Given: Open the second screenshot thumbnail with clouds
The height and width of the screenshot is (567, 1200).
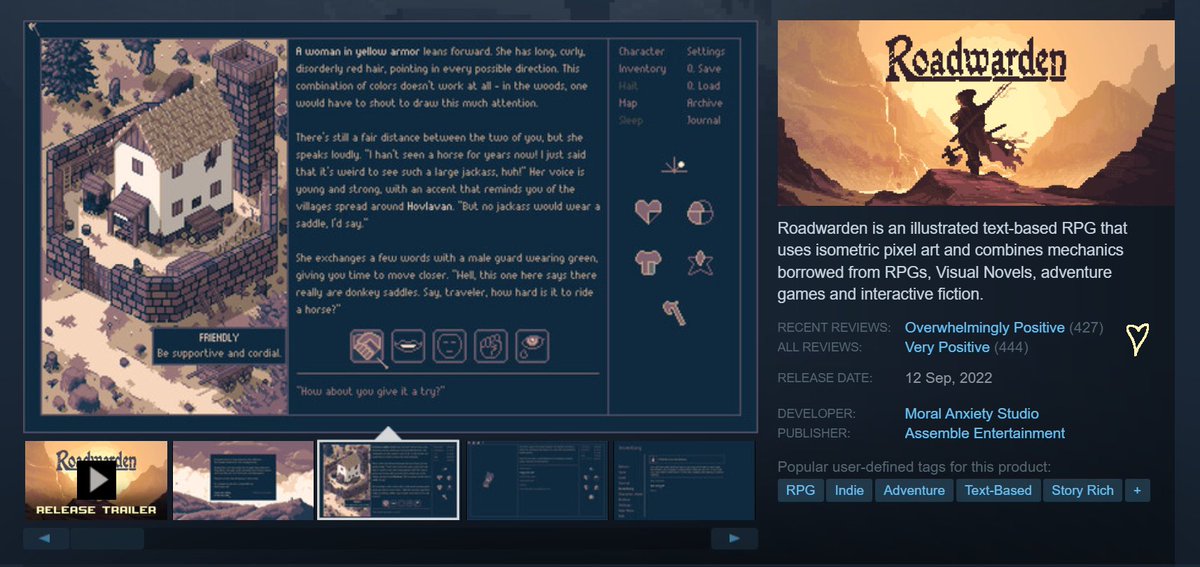Looking at the screenshot, I should 242,480.
